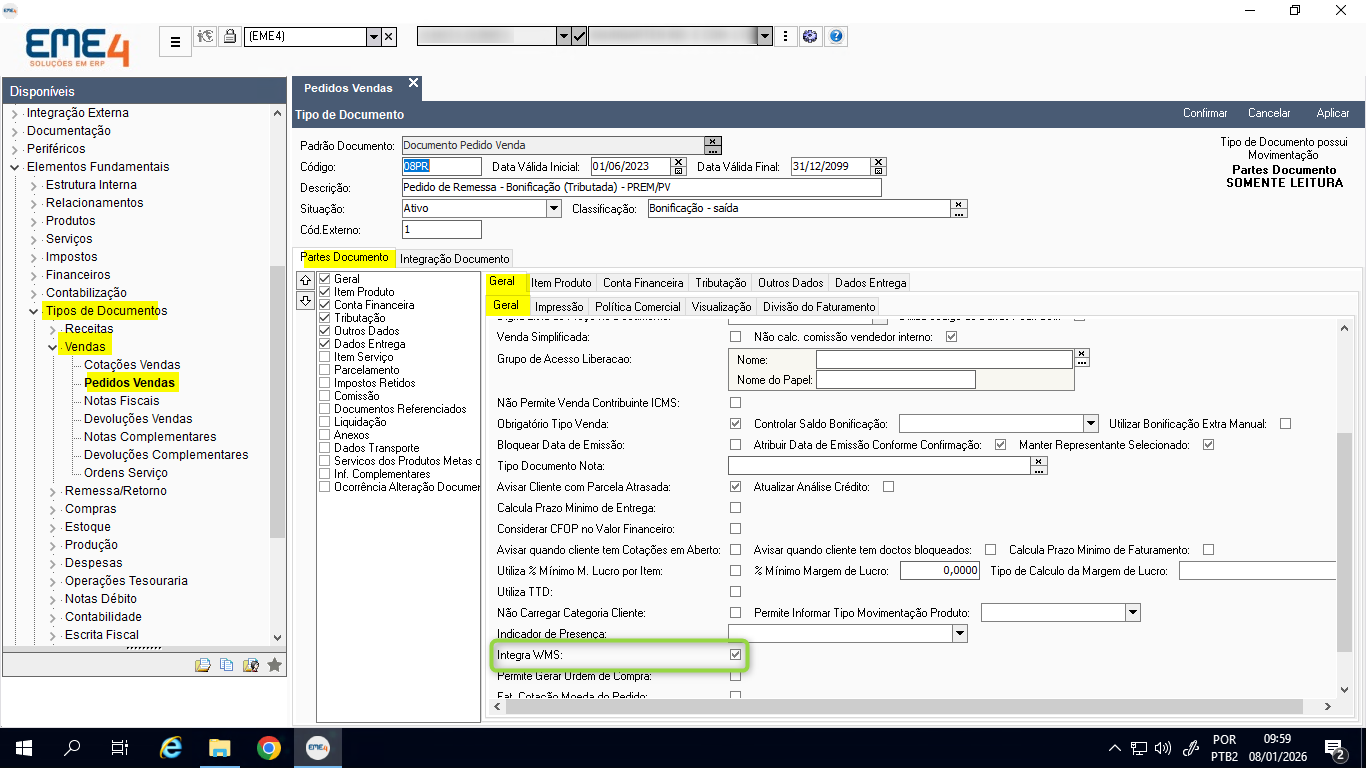
Task: Click the folder-with-user icon in Disponíveis panel
Action: [x=250, y=665]
